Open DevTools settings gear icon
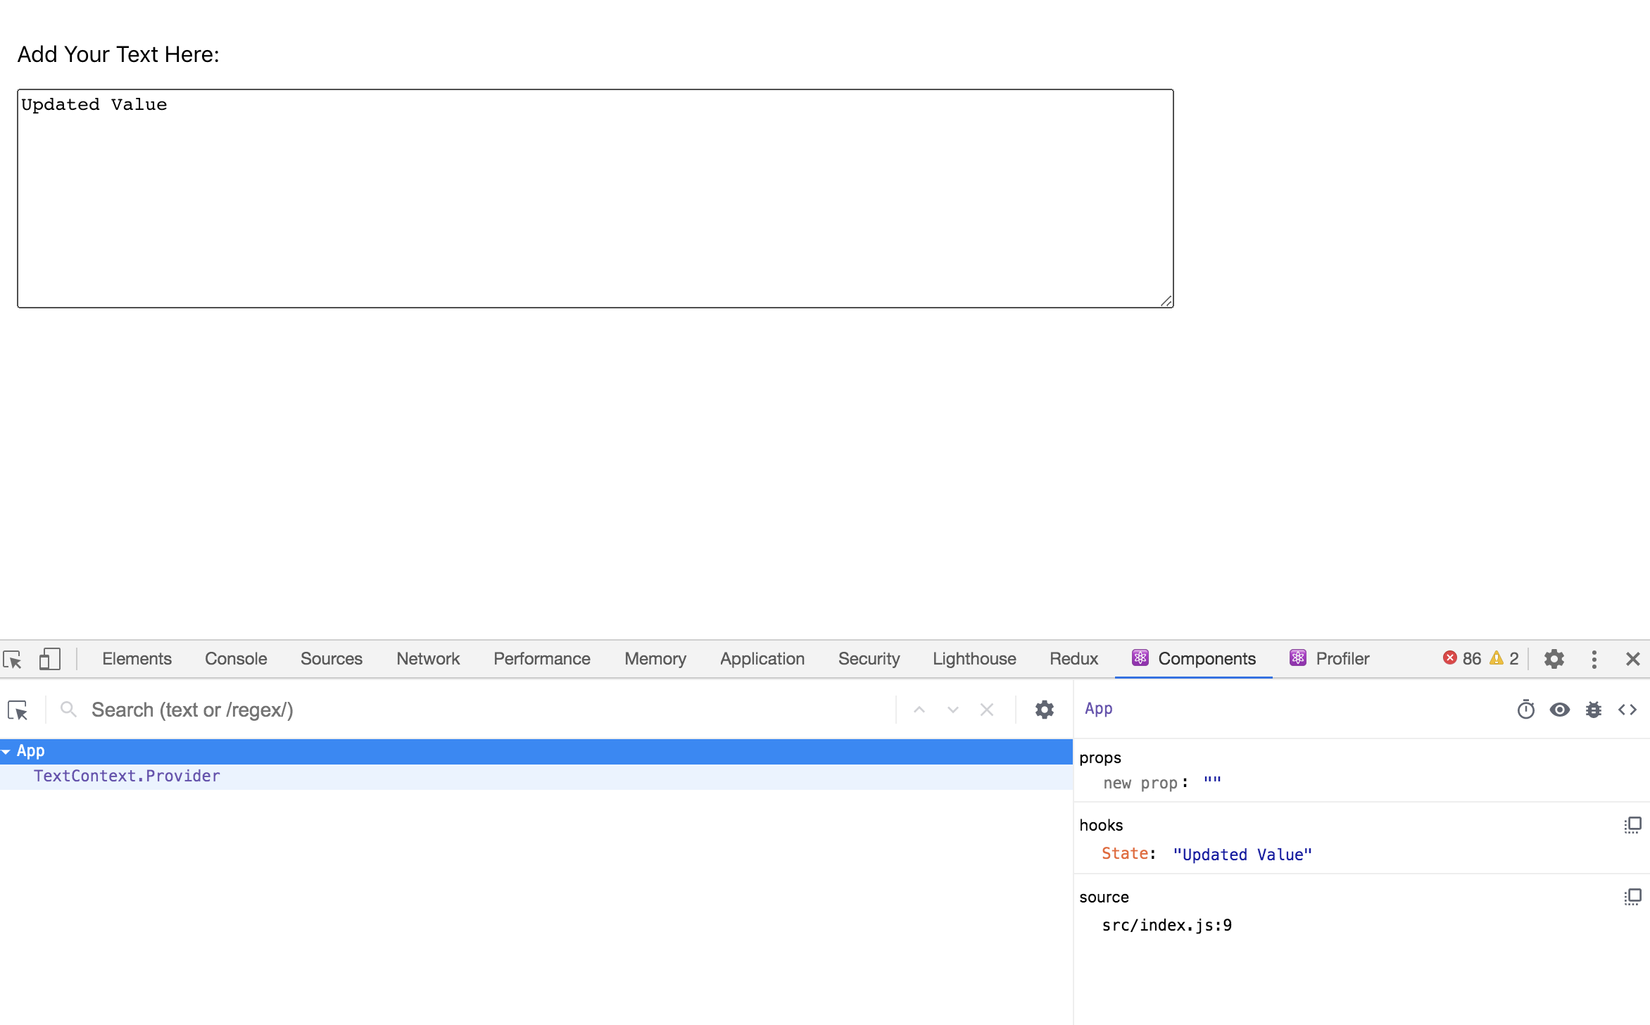This screenshot has width=1650, height=1025. tap(1553, 659)
